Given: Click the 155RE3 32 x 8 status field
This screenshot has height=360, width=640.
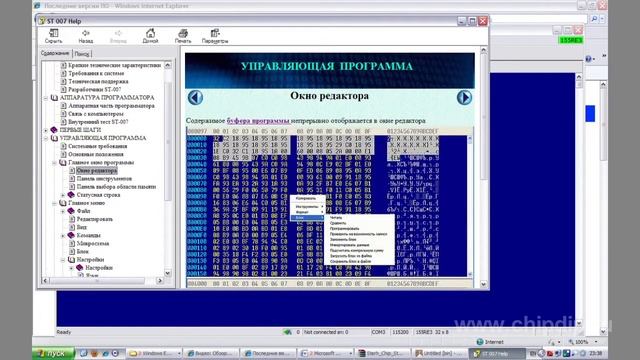Looking at the screenshot, I should click(432, 332).
